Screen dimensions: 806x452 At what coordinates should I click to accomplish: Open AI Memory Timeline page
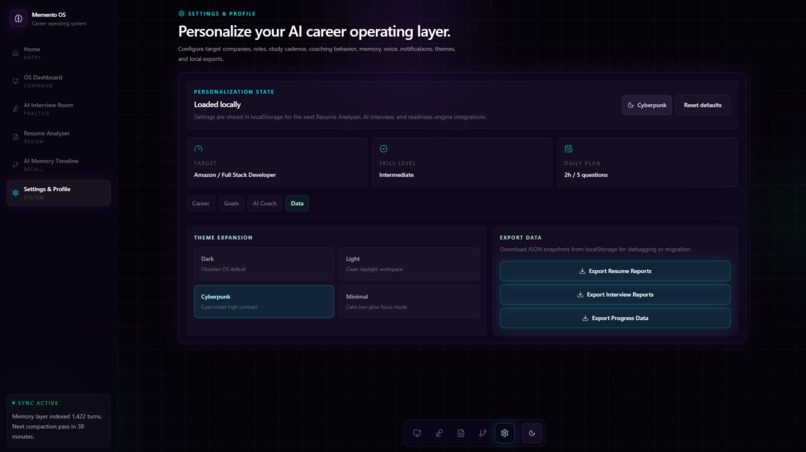coord(59,165)
